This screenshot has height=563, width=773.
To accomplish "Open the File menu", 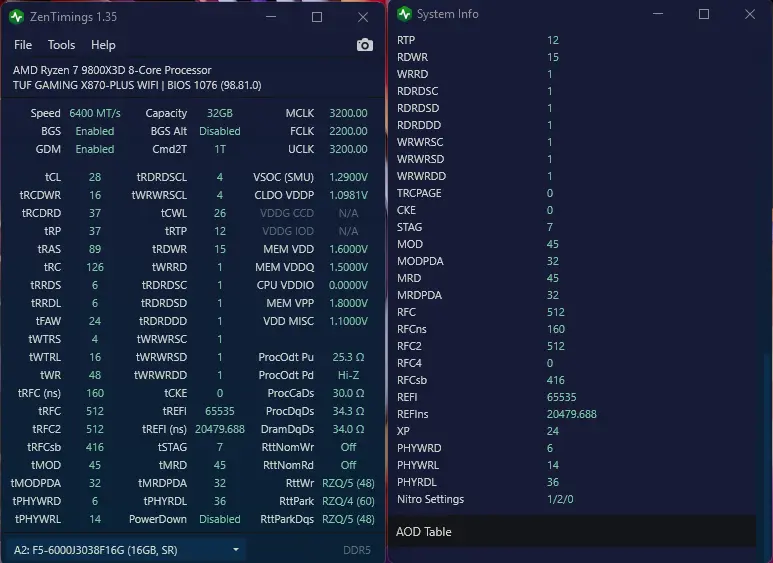I will (23, 45).
